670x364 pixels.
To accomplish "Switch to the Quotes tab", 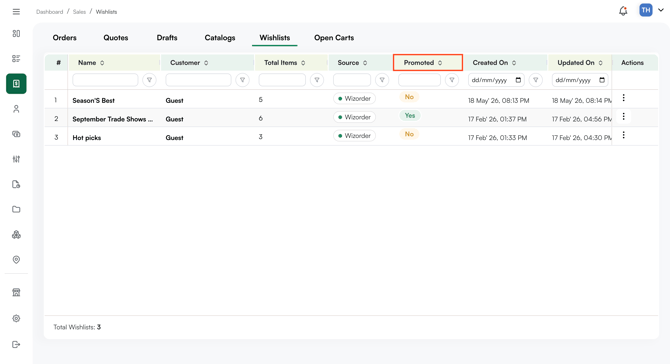I will click(116, 38).
